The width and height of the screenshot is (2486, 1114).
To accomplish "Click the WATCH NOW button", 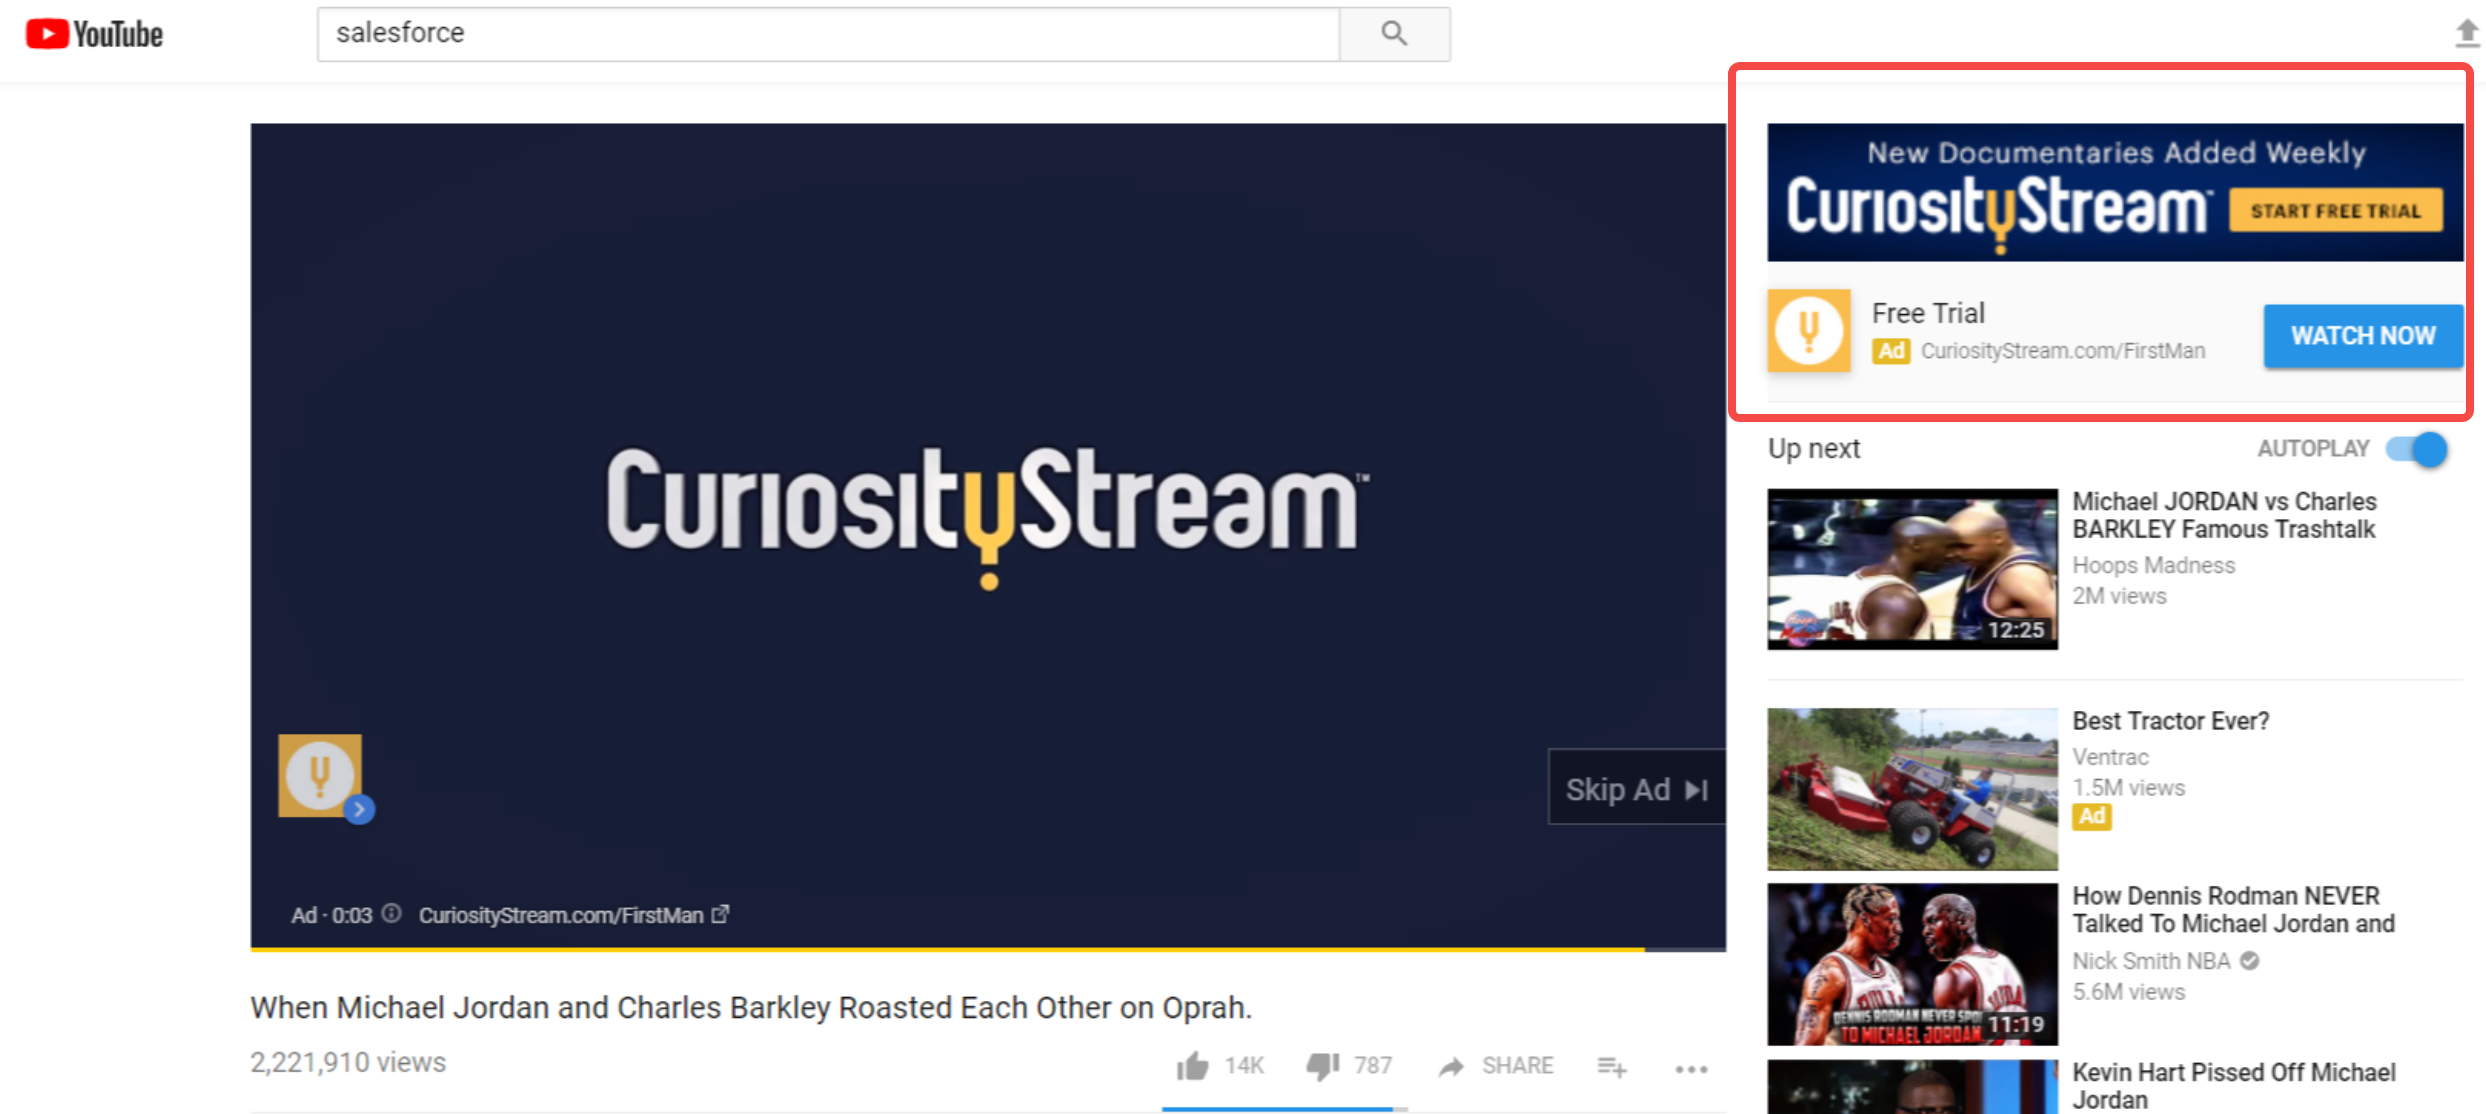I will tap(2362, 335).
